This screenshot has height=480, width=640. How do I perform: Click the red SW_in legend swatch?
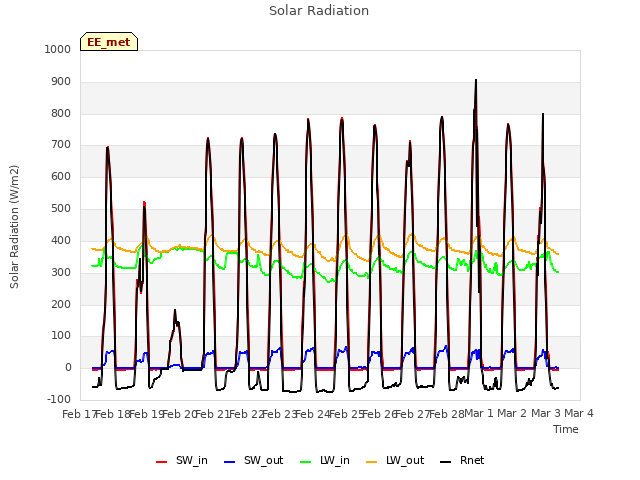tap(162, 462)
